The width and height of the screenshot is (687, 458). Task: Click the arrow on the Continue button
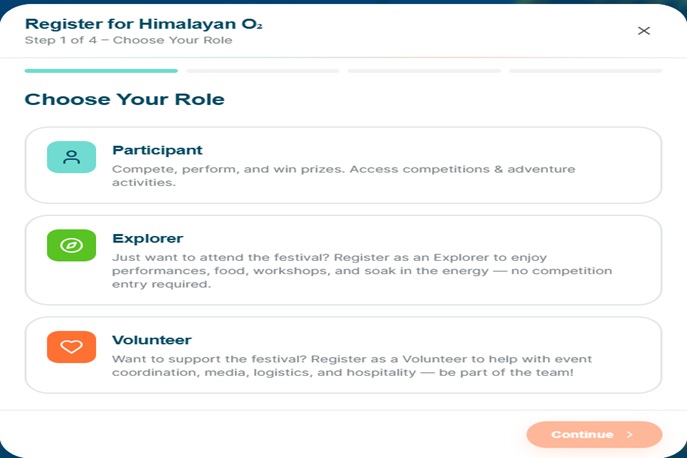[x=630, y=435]
